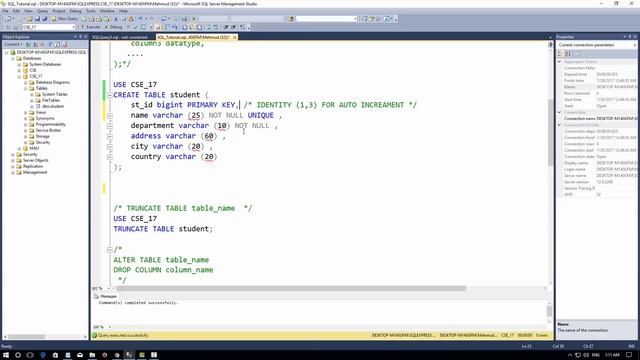Click the Debug button in toolbar
The width and height of the screenshot is (640, 360).
click(x=113, y=27)
